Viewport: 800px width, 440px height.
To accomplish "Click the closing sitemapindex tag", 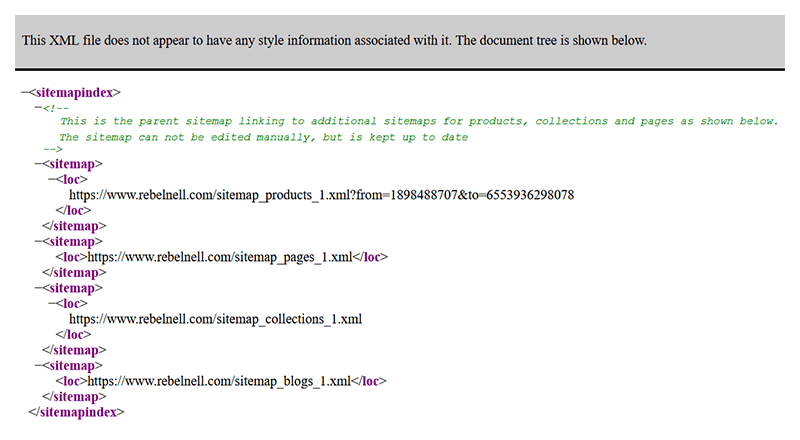I will [76, 411].
